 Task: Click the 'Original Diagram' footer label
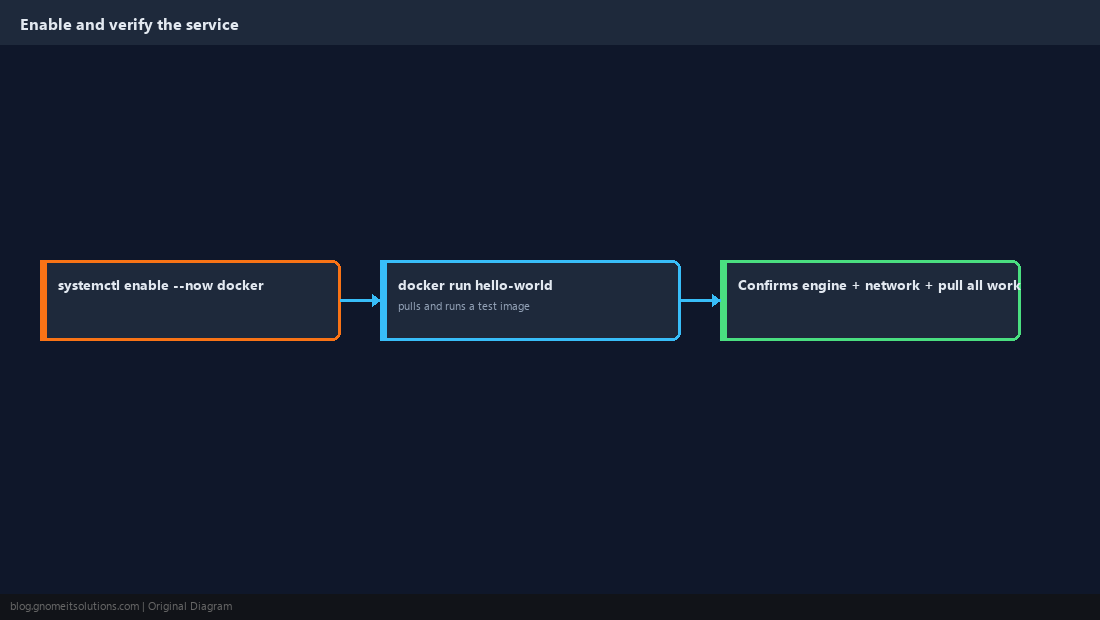[190, 607]
